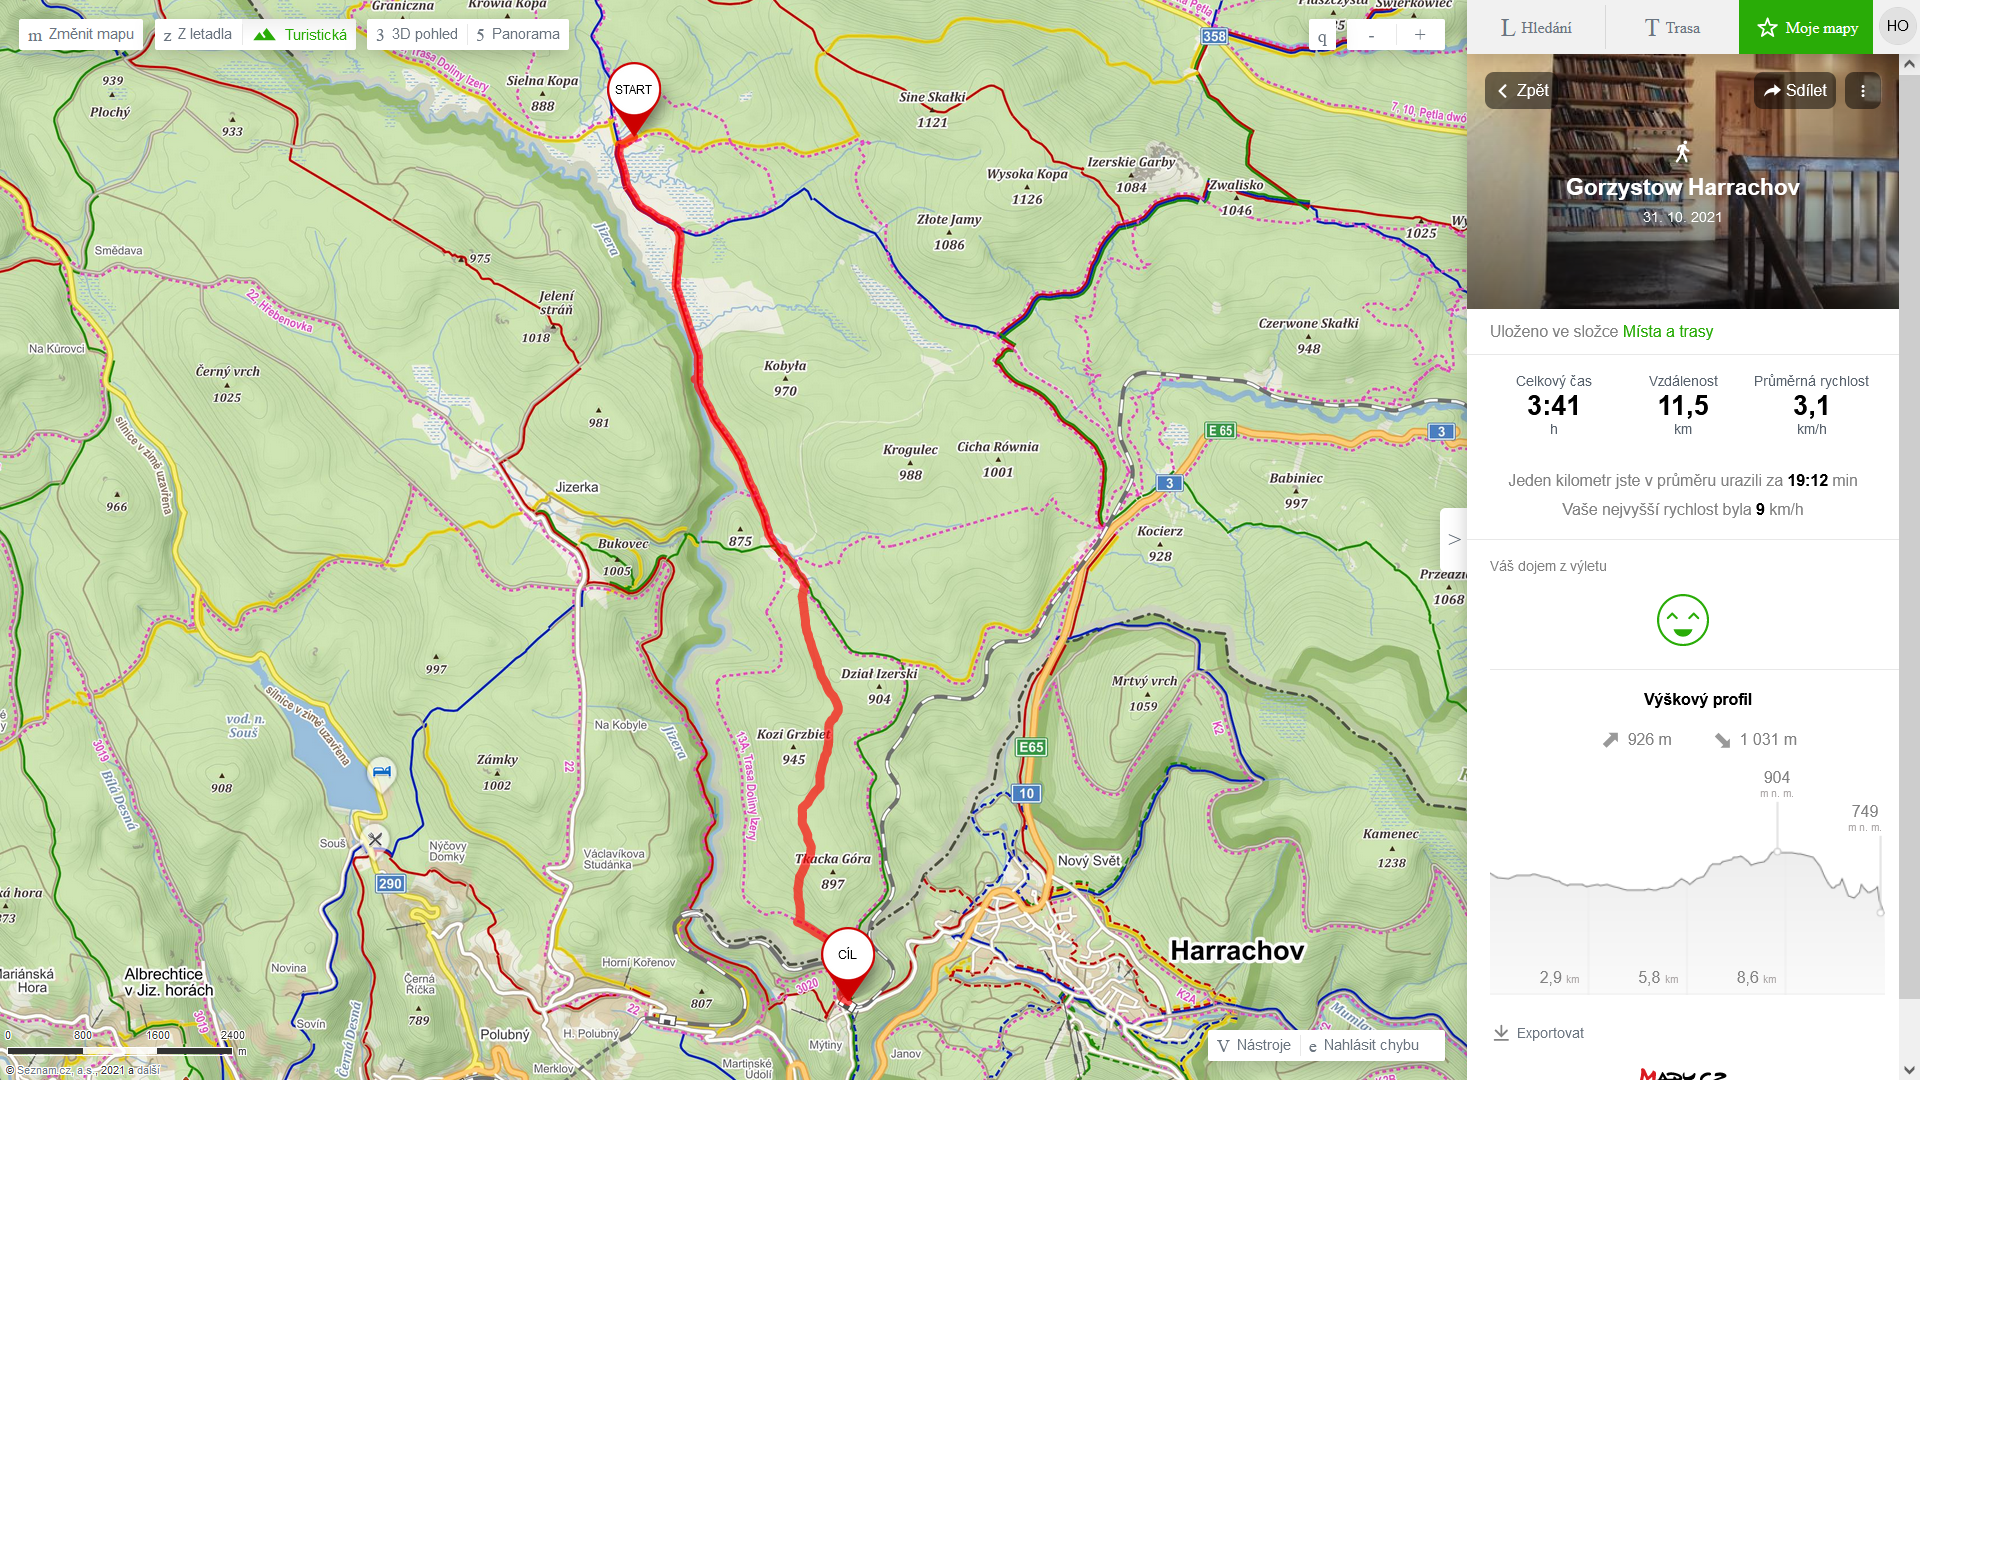Click the CÍL finish marker pin
The height and width of the screenshot is (1548, 2004).
847,955
